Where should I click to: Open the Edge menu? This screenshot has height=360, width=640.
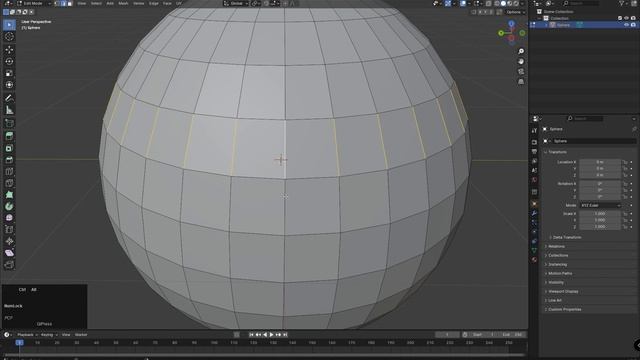pyautogui.click(x=153, y=3)
